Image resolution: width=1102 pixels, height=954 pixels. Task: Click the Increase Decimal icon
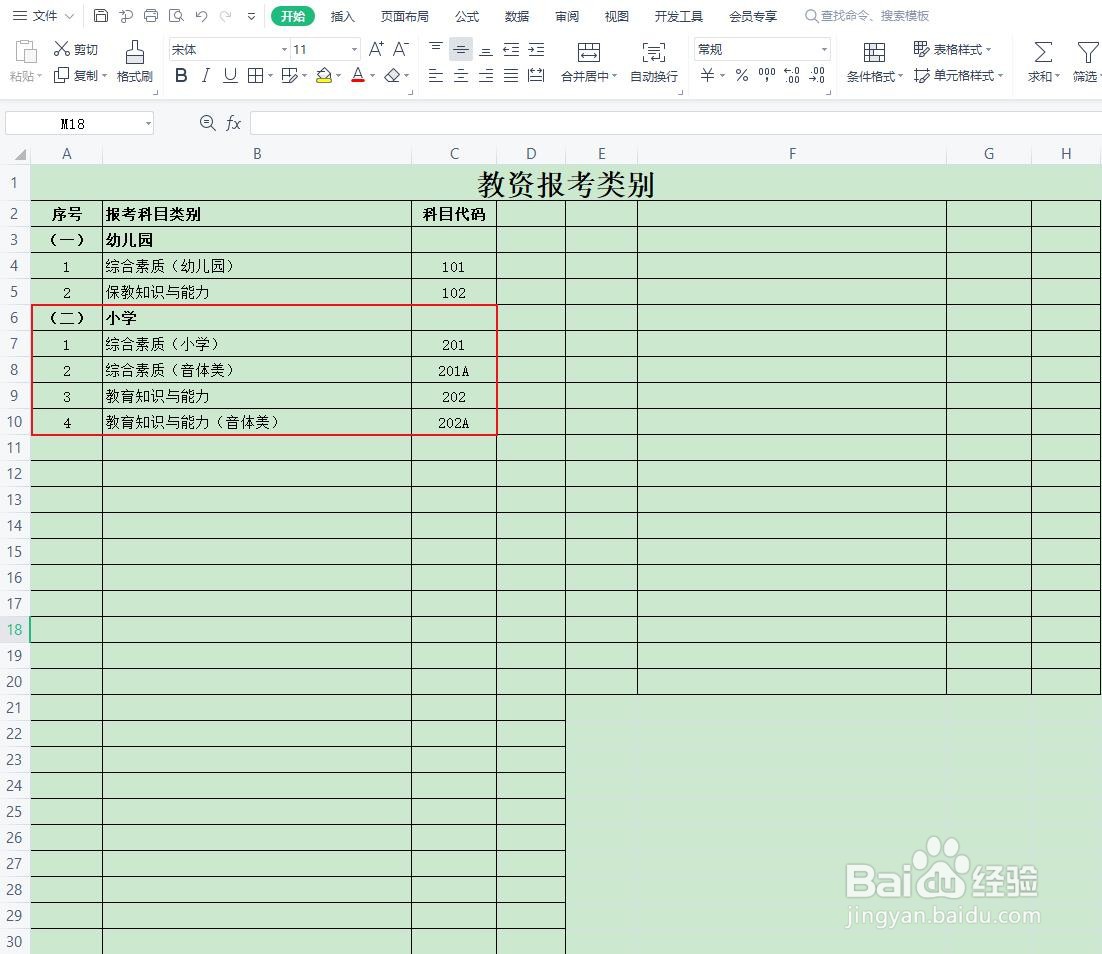[790, 75]
